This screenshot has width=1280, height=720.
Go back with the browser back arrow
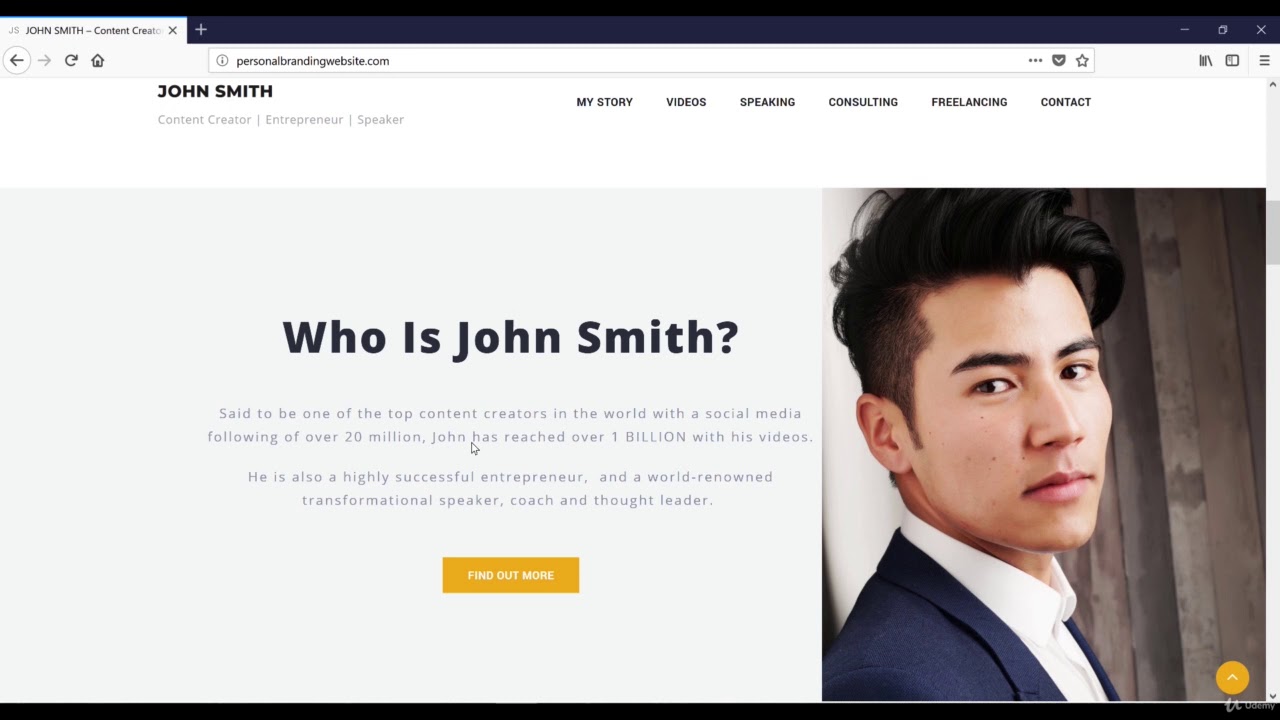(x=17, y=61)
